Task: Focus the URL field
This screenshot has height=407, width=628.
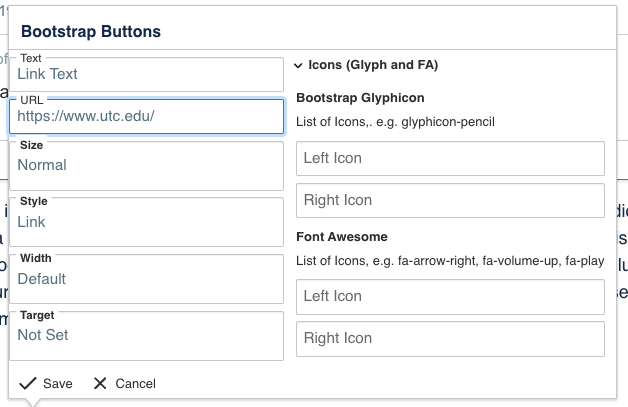Action: (147, 116)
